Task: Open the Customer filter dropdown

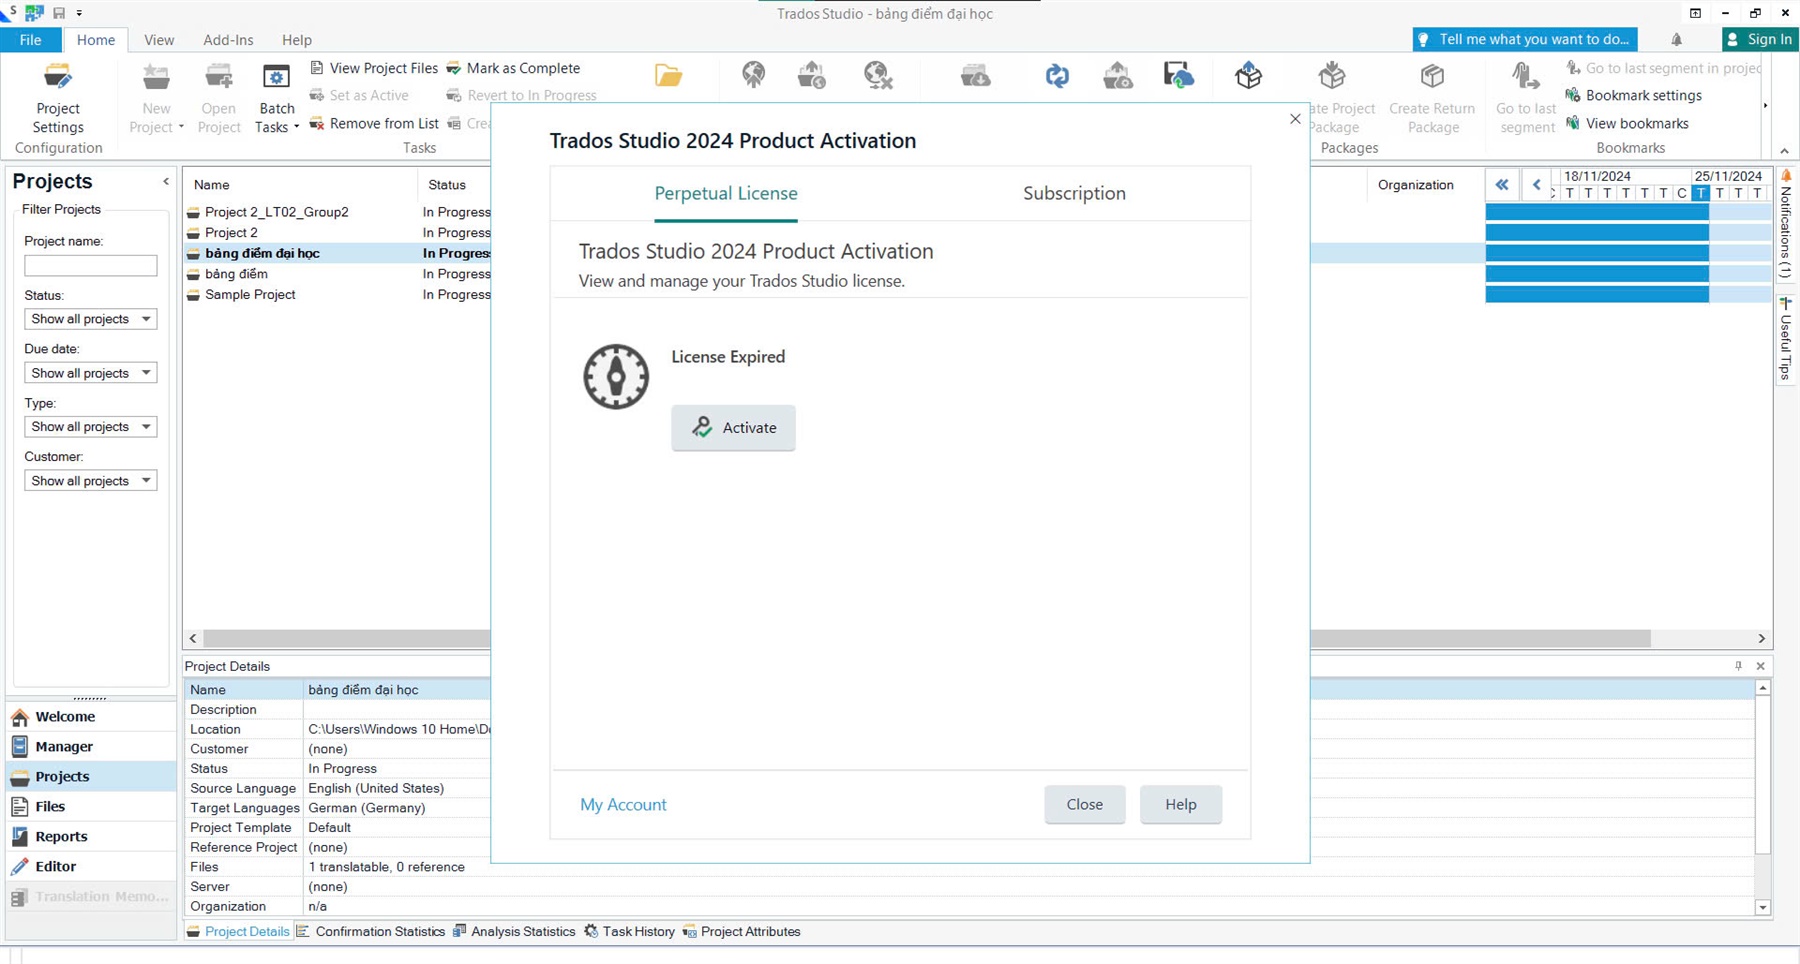Action: (90, 481)
